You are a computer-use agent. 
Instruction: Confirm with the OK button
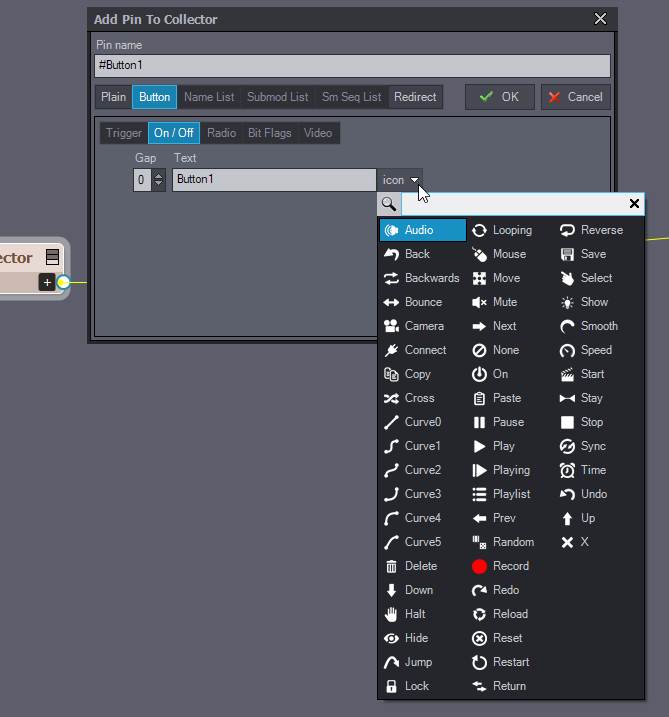click(x=499, y=97)
